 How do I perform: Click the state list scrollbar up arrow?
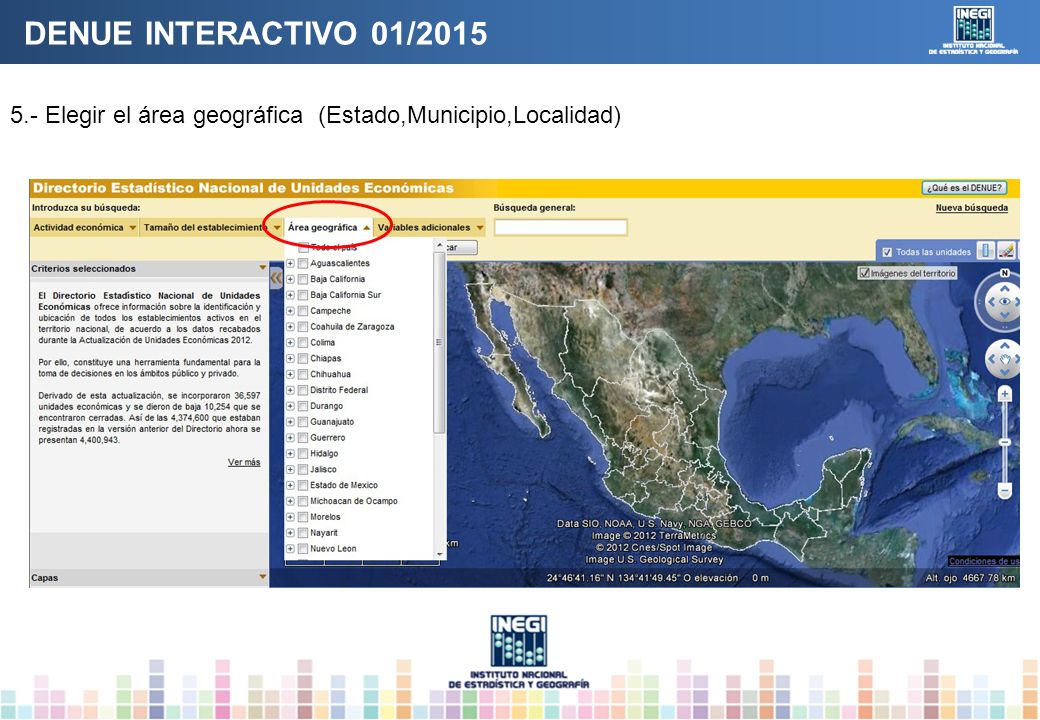tap(439, 245)
